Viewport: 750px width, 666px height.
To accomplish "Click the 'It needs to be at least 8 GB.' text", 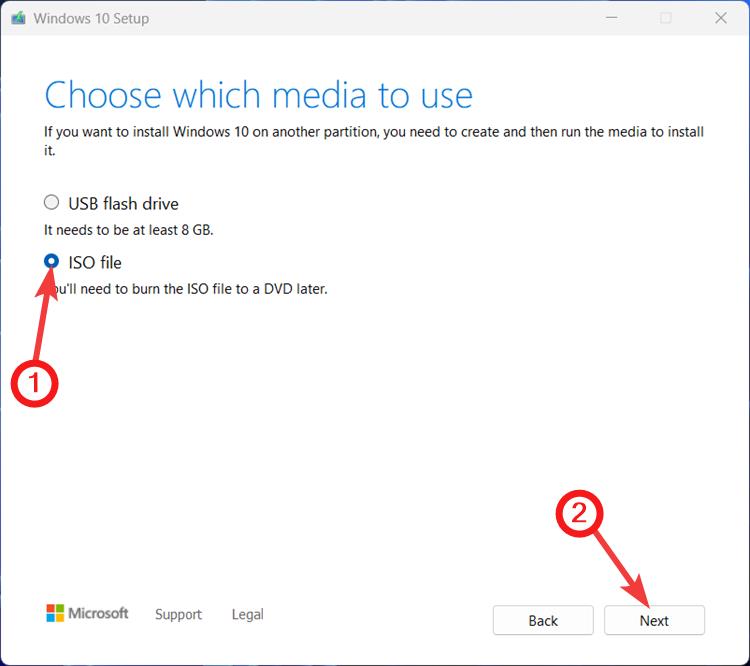I will pos(129,230).
